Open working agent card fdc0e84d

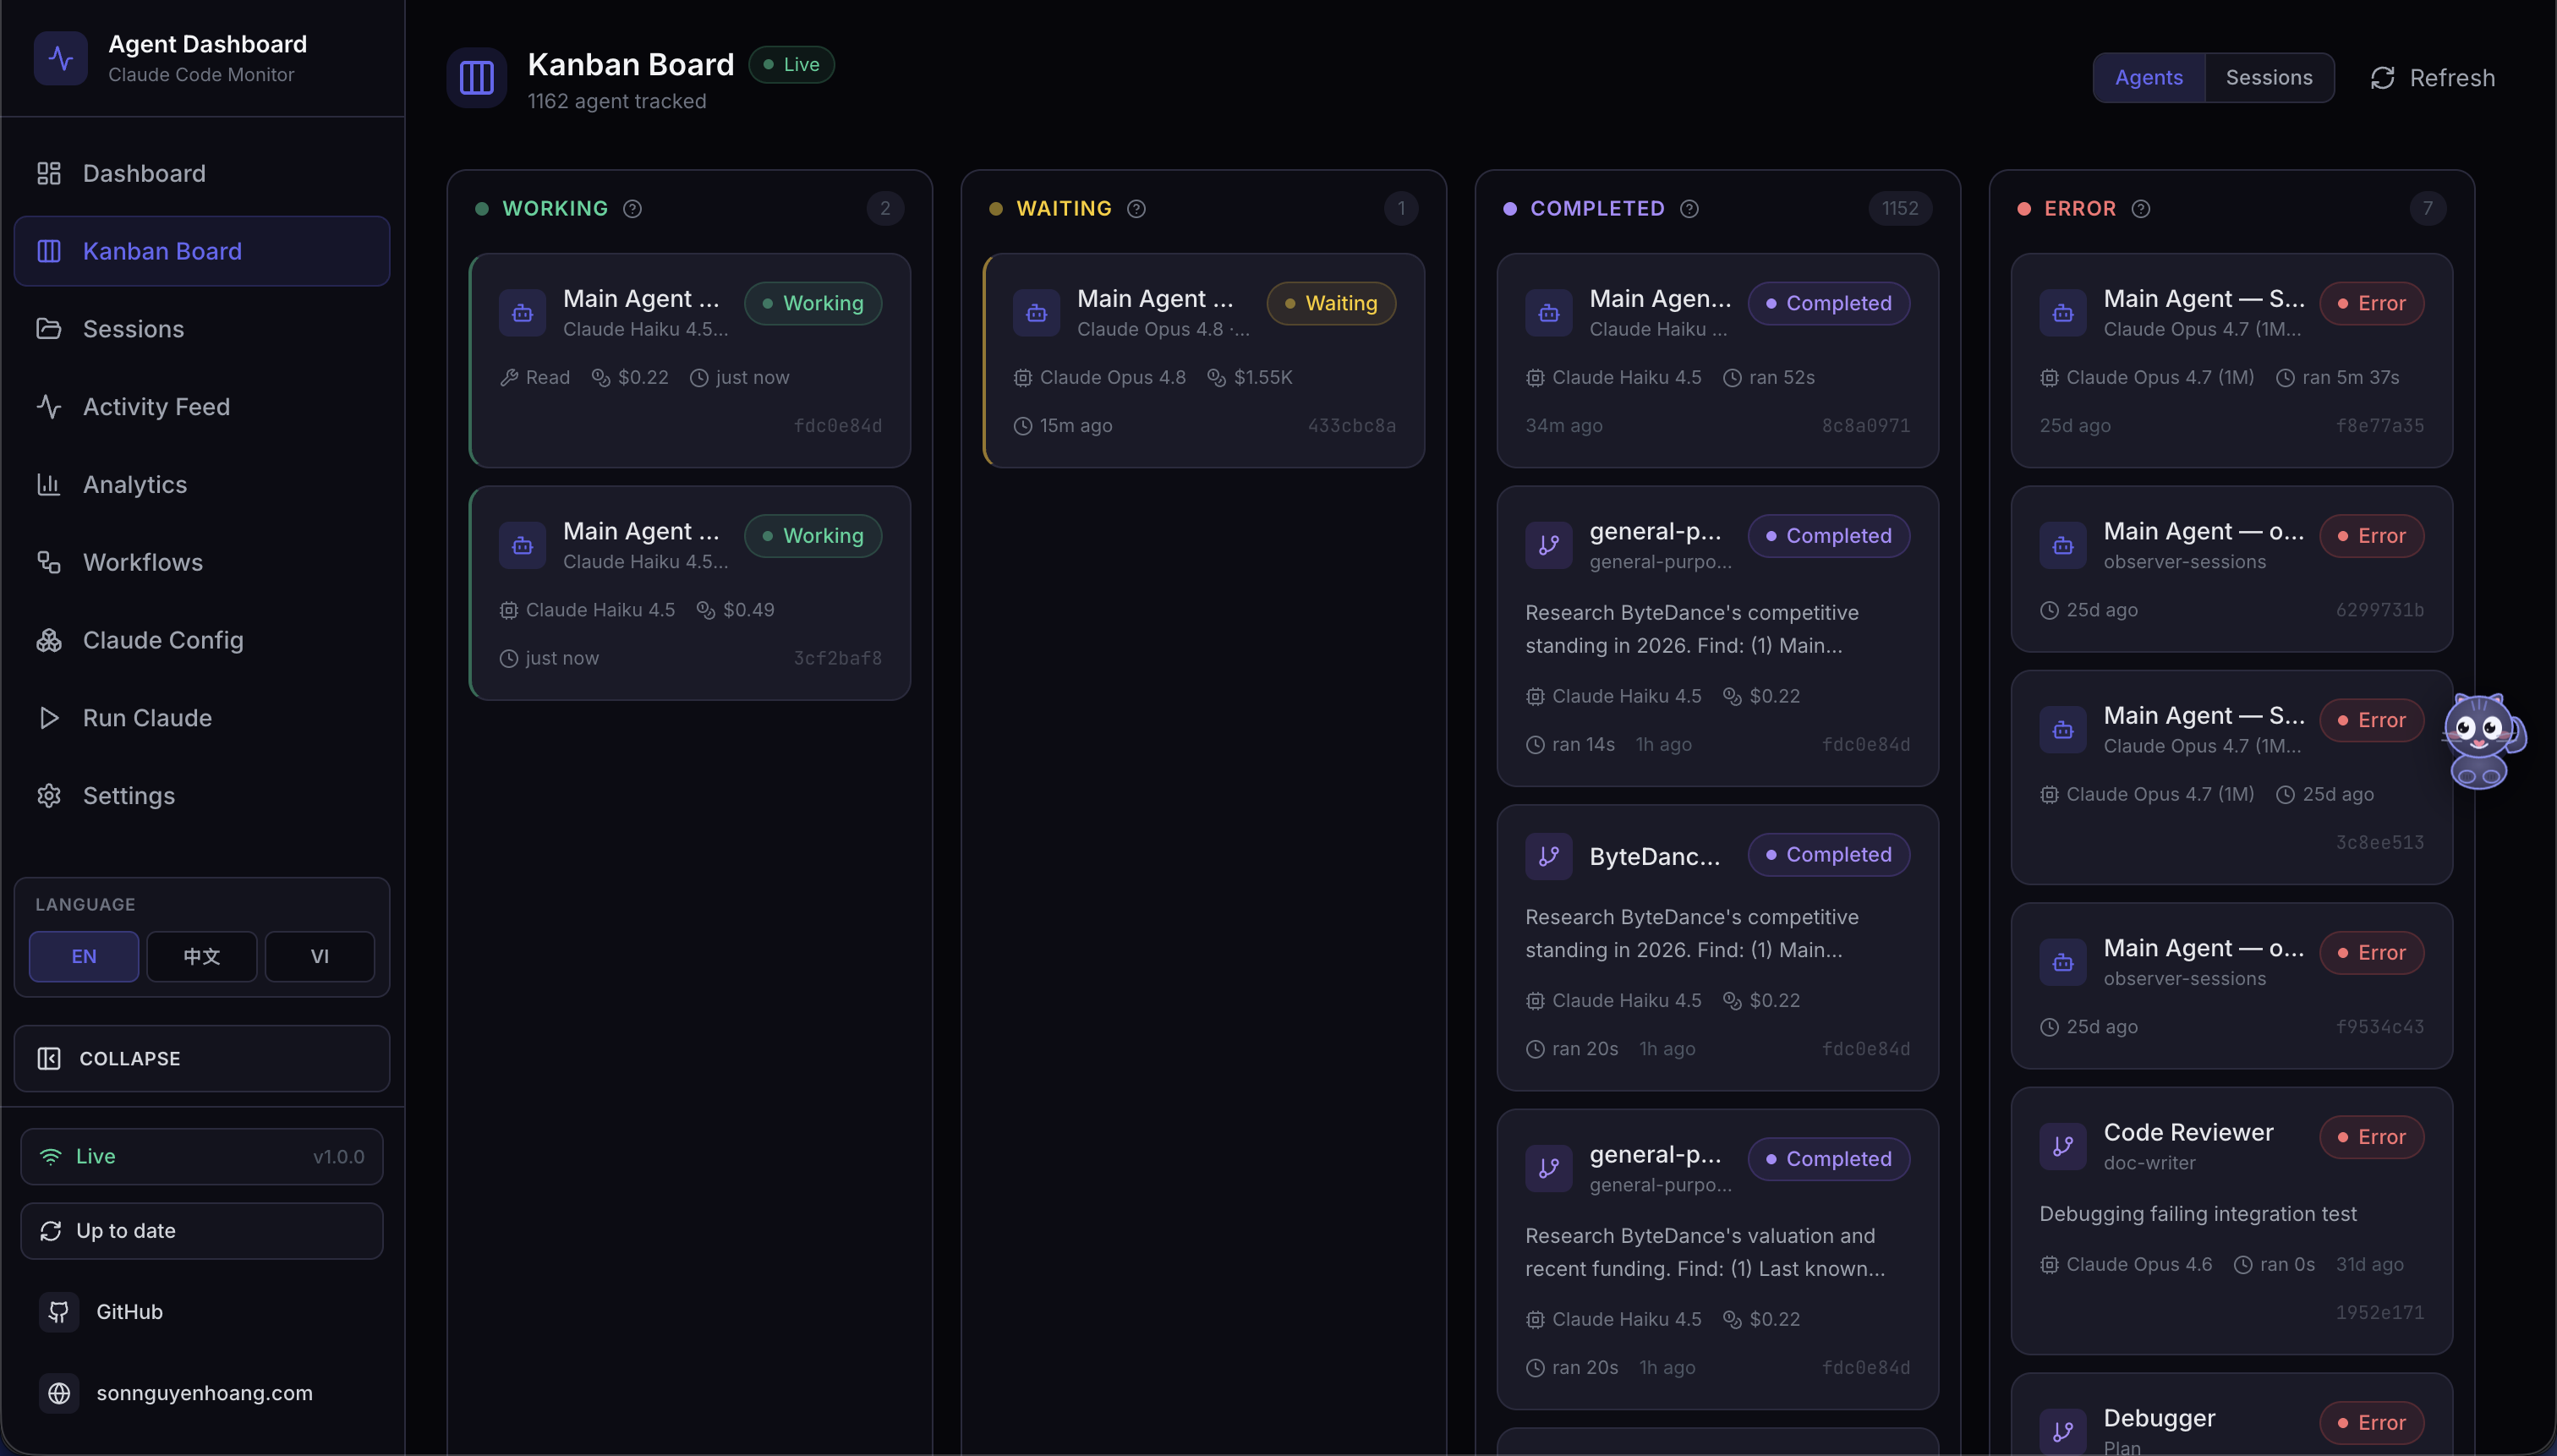click(x=690, y=360)
